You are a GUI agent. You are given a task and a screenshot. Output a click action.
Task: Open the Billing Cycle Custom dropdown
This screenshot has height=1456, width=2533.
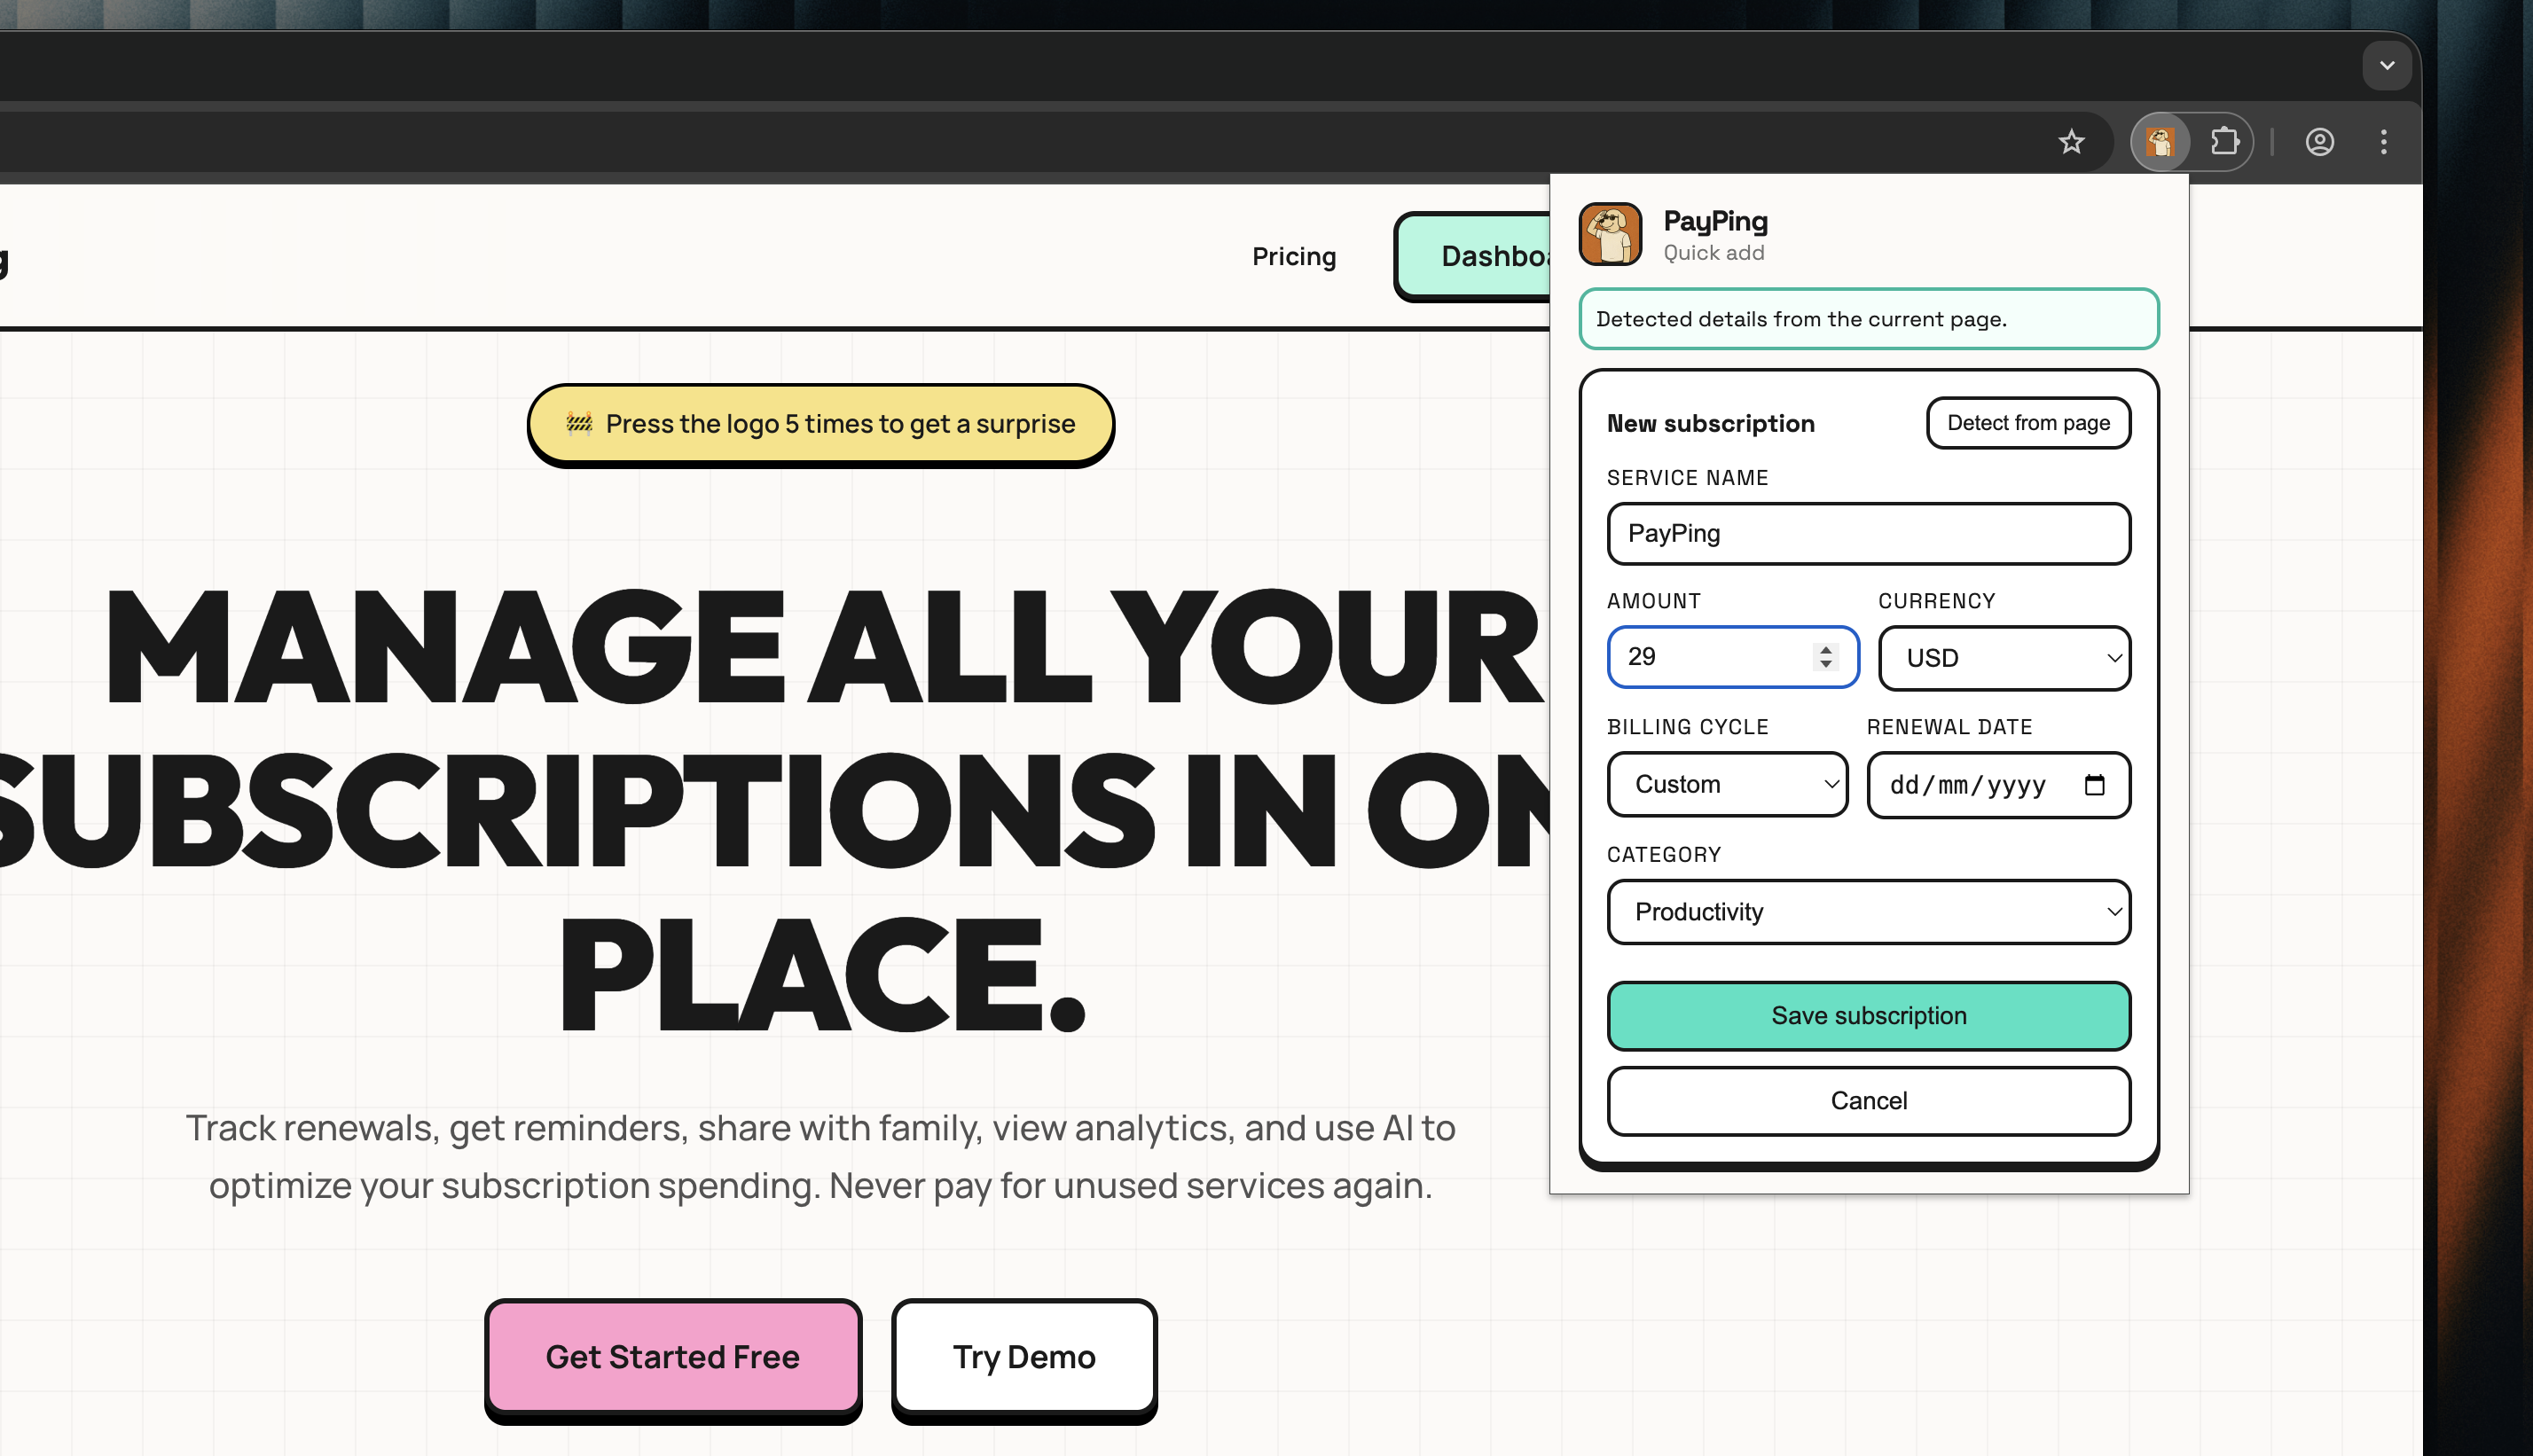point(1727,784)
